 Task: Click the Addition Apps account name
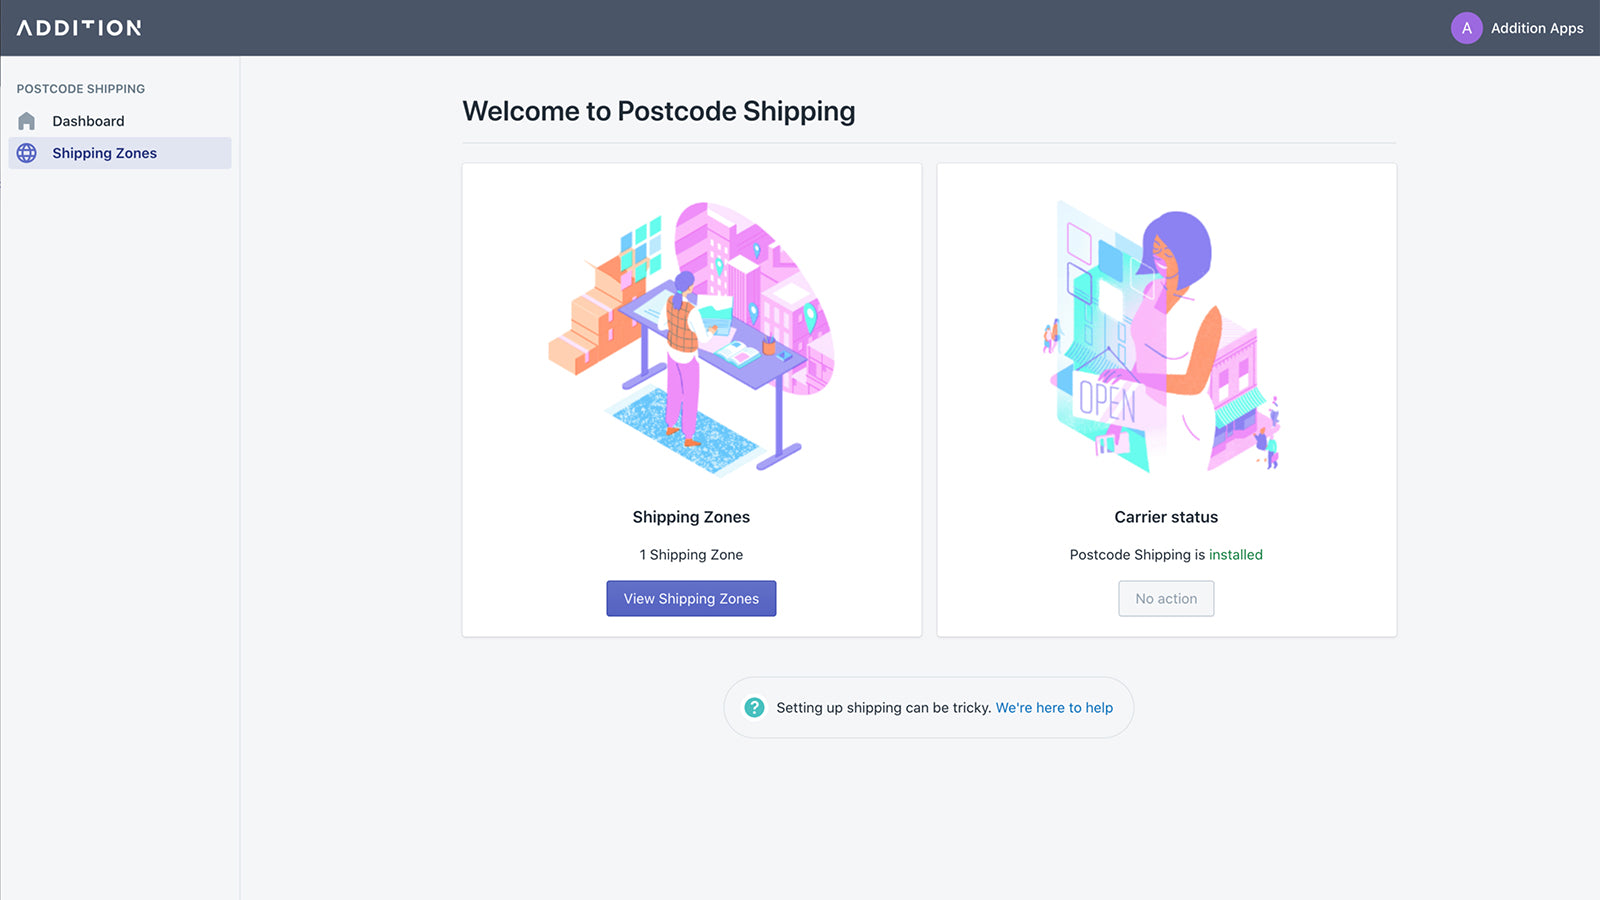click(x=1537, y=28)
